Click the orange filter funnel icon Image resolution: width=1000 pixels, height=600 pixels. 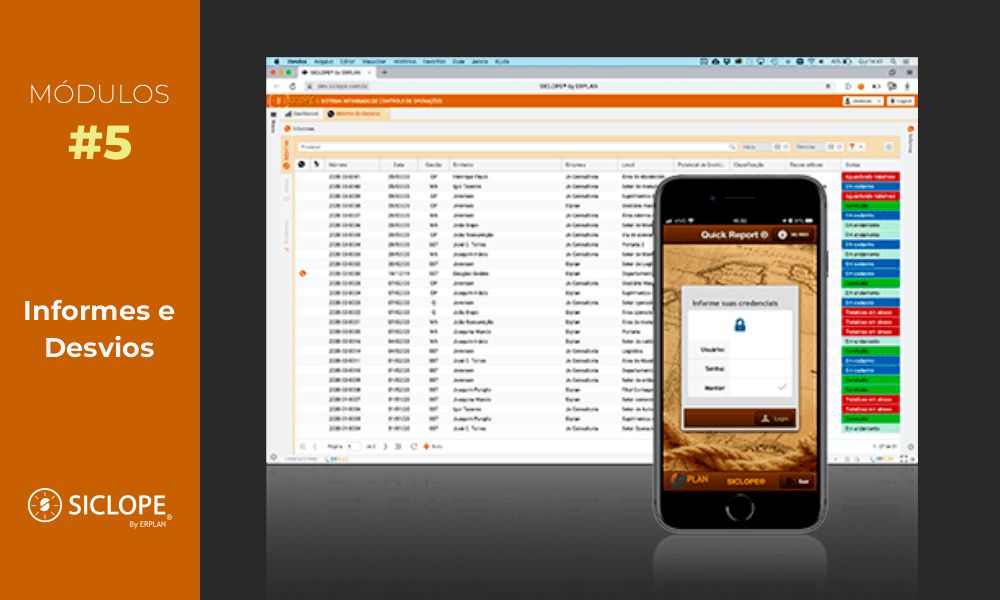[x=851, y=147]
